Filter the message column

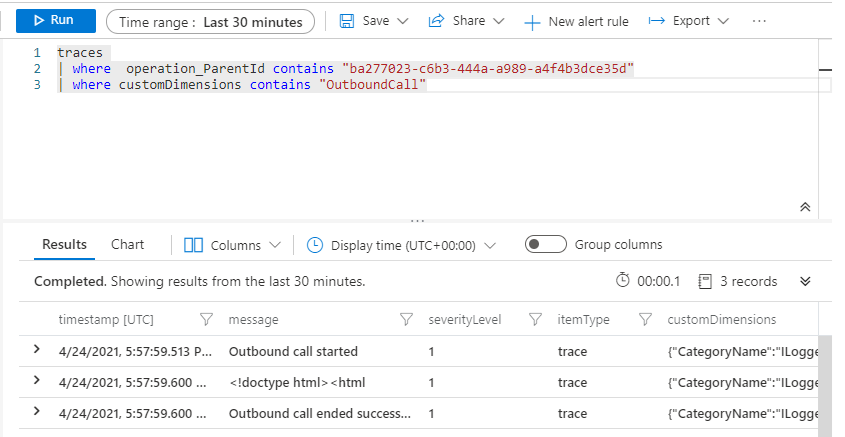click(x=406, y=320)
